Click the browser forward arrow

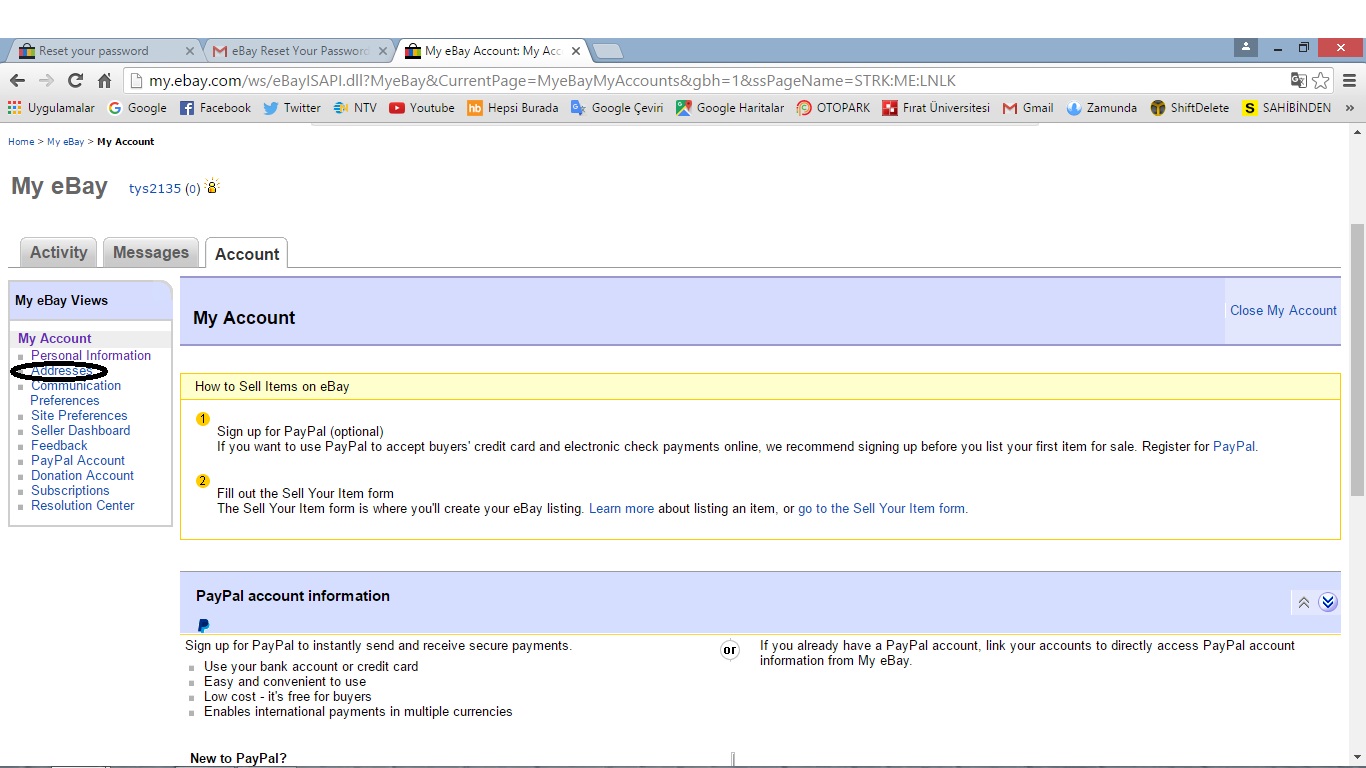coord(46,81)
